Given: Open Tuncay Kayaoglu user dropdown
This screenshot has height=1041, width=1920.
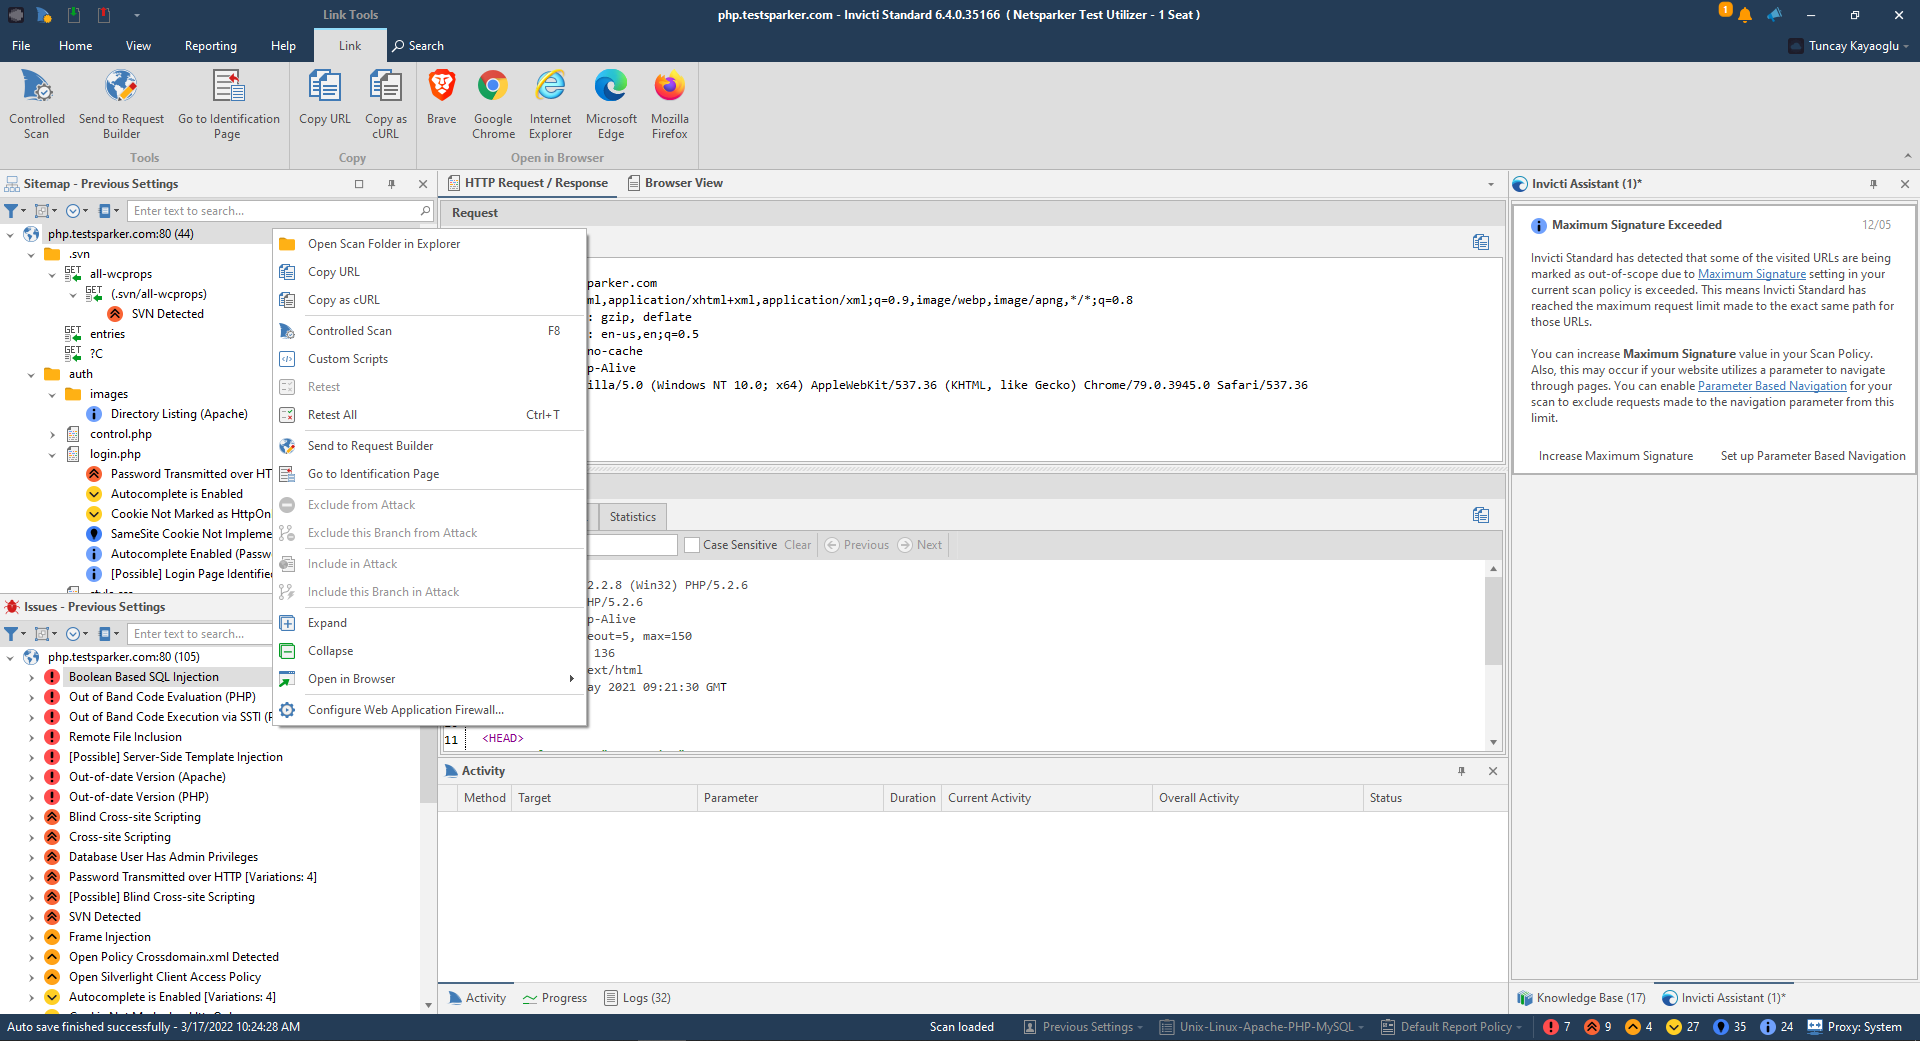Looking at the screenshot, I should pos(1850,46).
